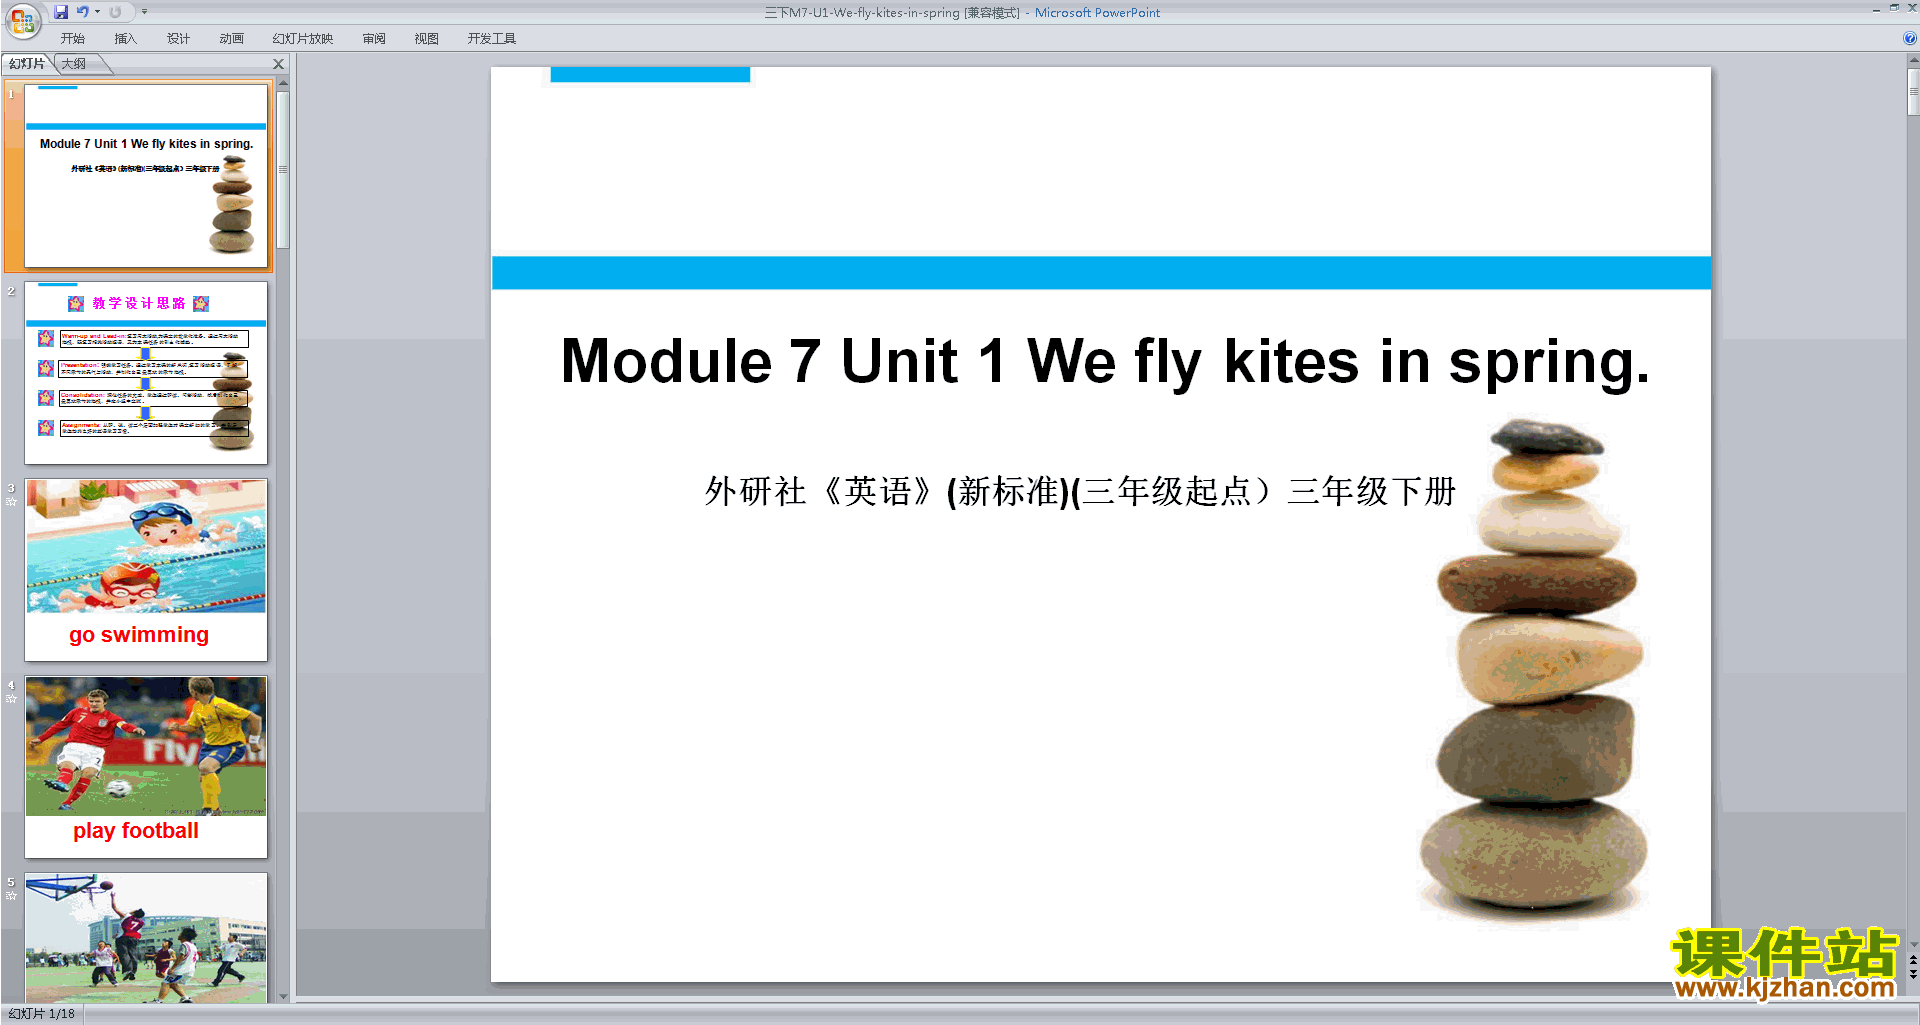The height and width of the screenshot is (1025, 1920).
Task: Click the status bar 幻灯片 1/18 indicator
Action: click(x=42, y=1014)
